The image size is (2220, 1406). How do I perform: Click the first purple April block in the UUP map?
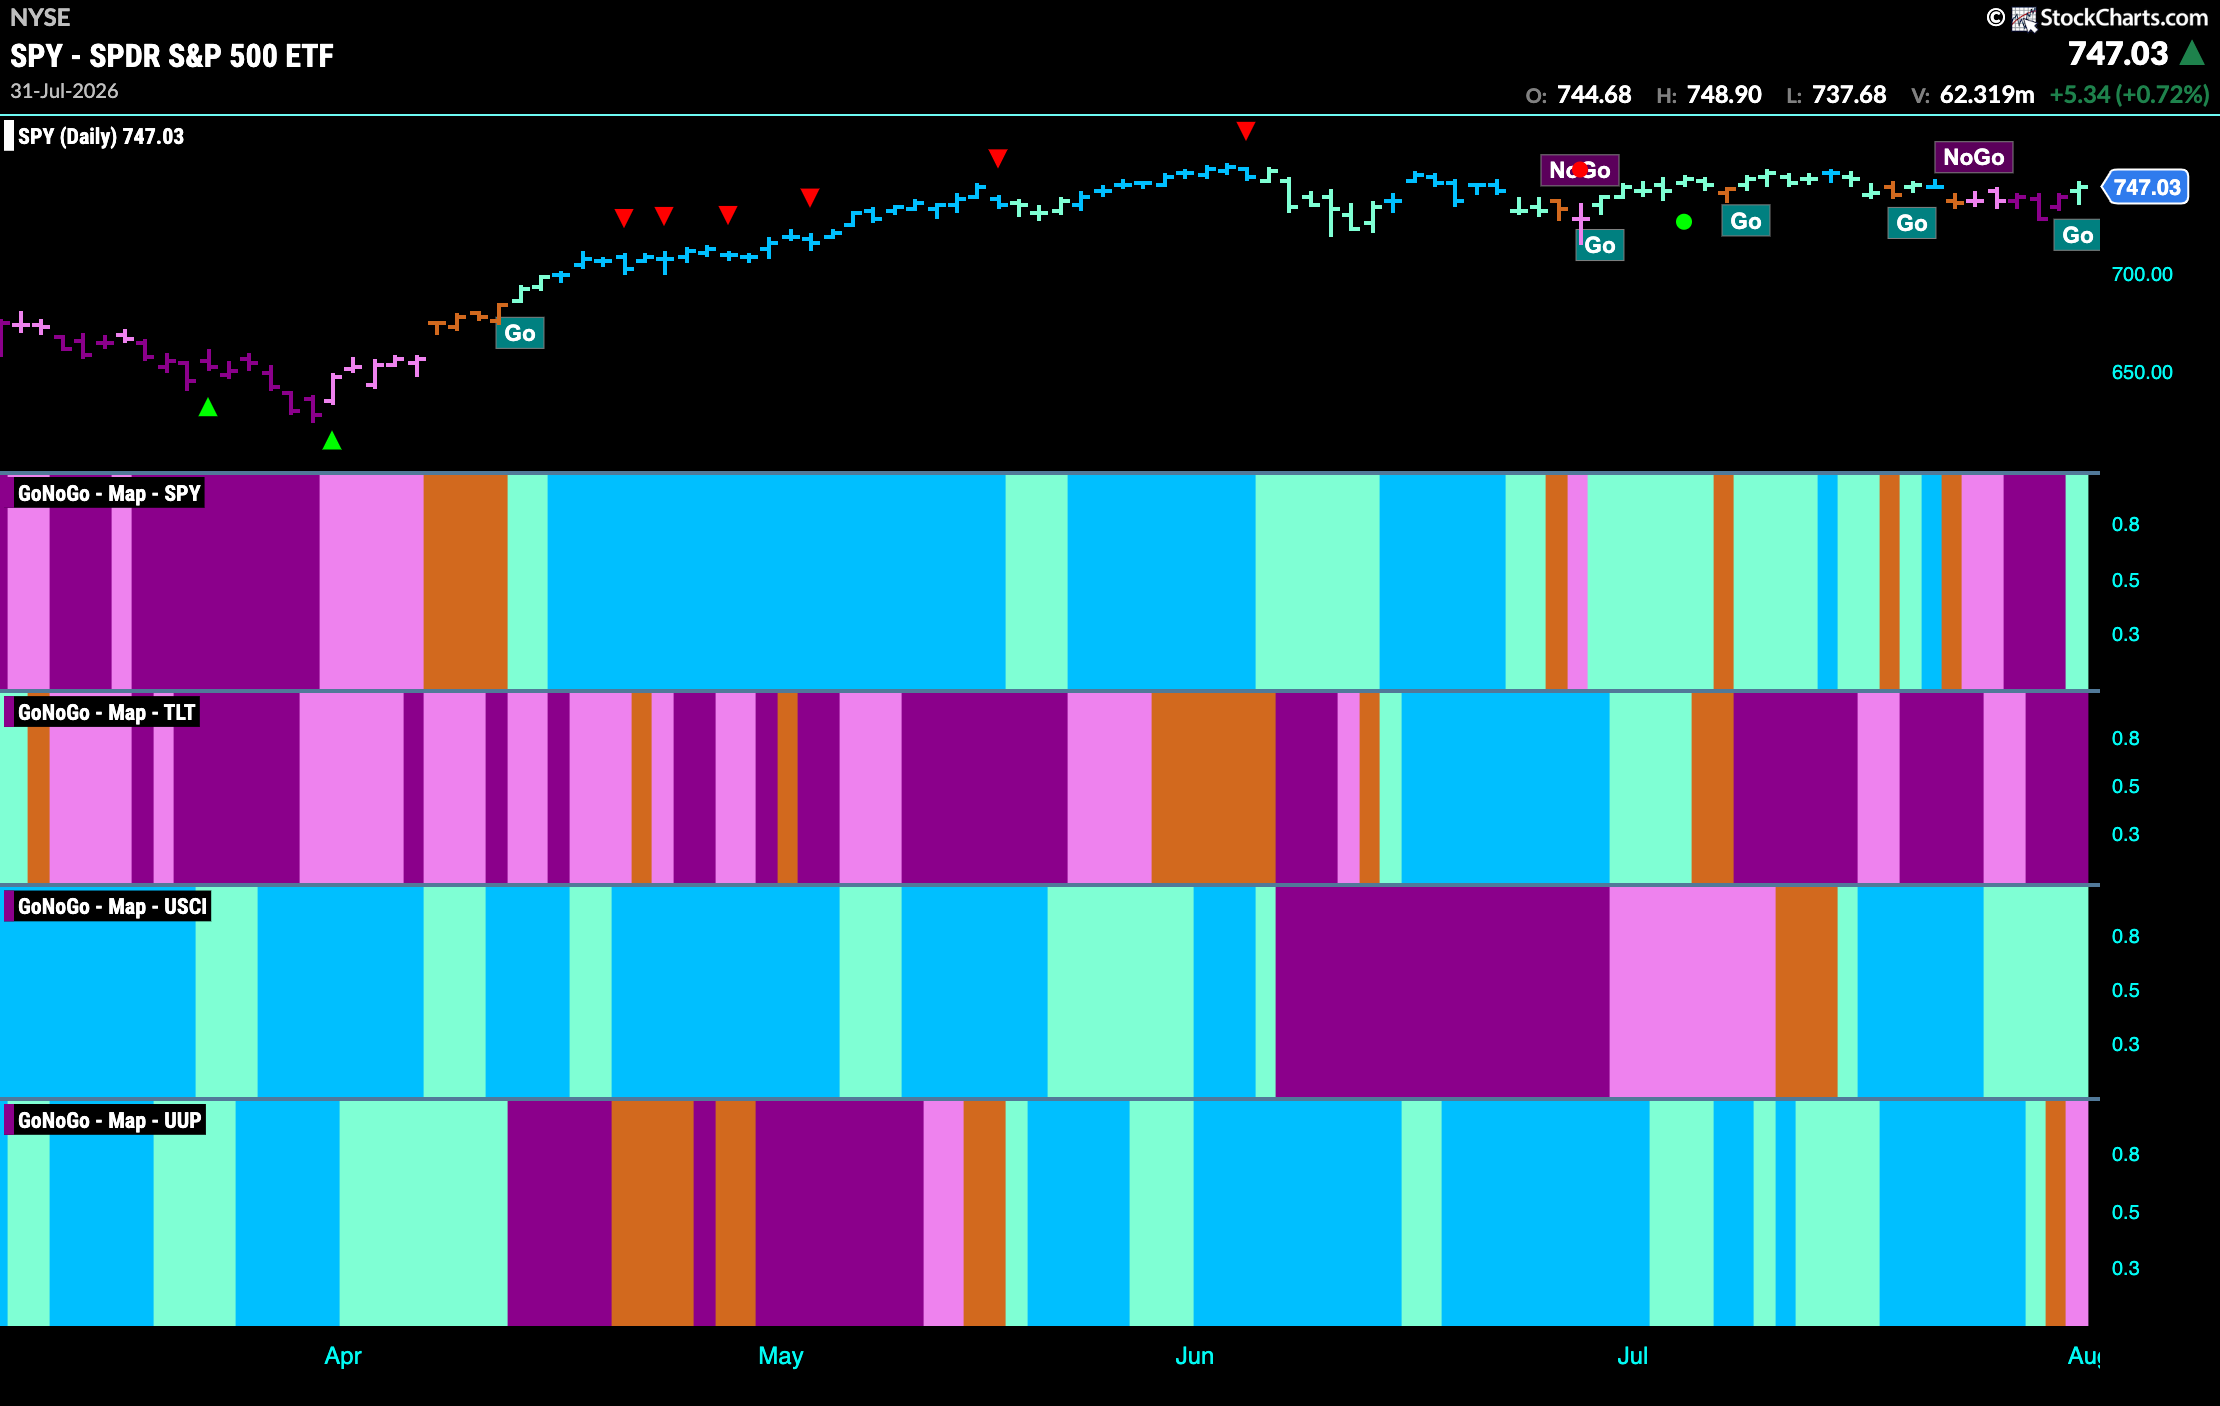[x=559, y=1213]
